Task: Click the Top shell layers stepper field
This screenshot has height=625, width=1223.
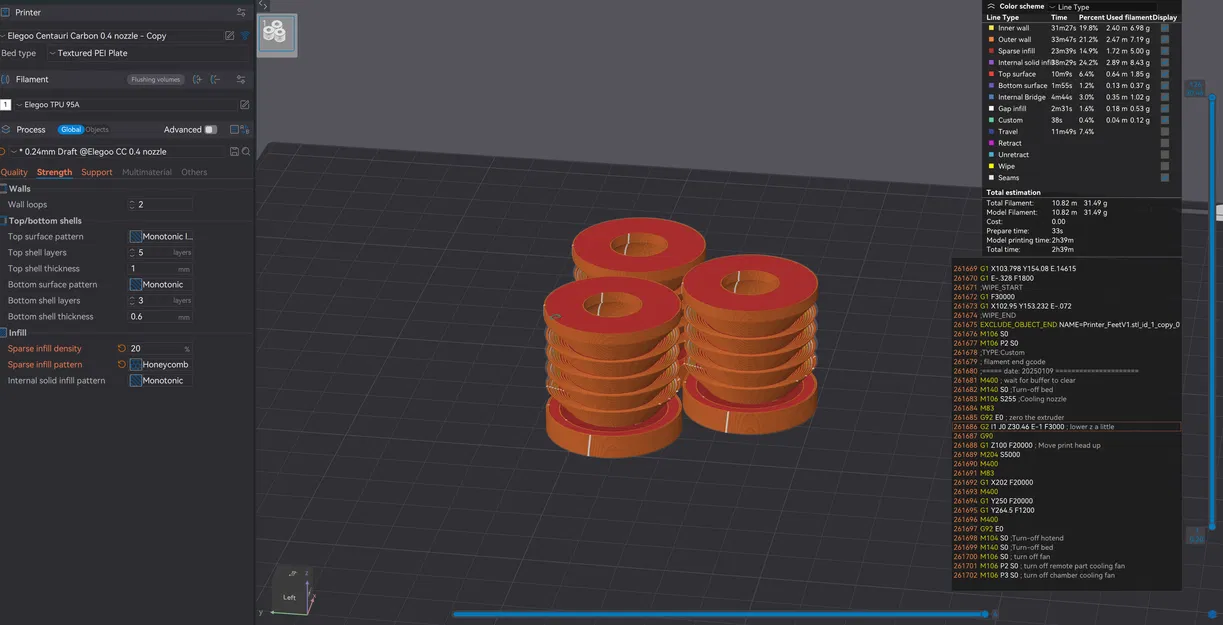Action: 160,252
